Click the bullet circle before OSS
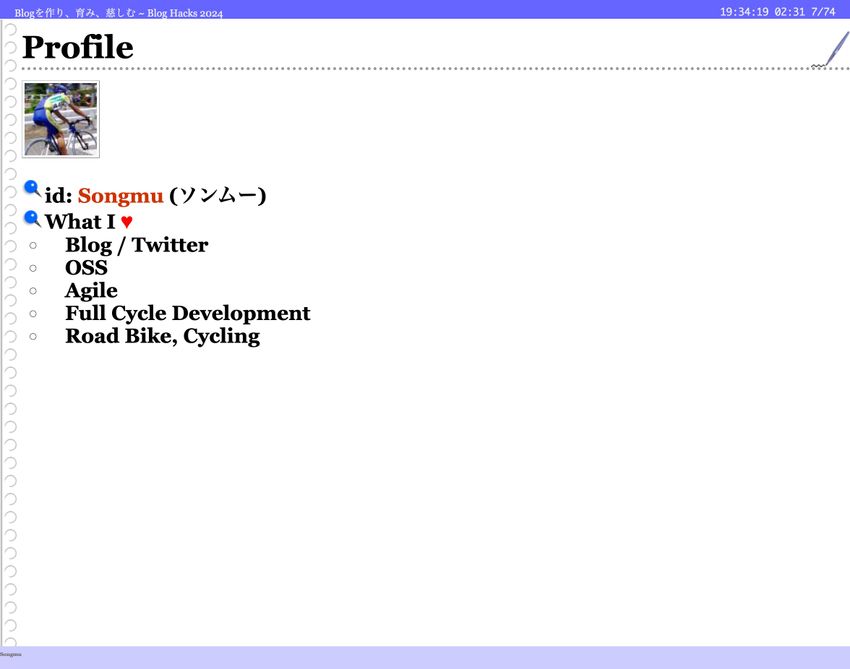 pyautogui.click(x=33, y=268)
